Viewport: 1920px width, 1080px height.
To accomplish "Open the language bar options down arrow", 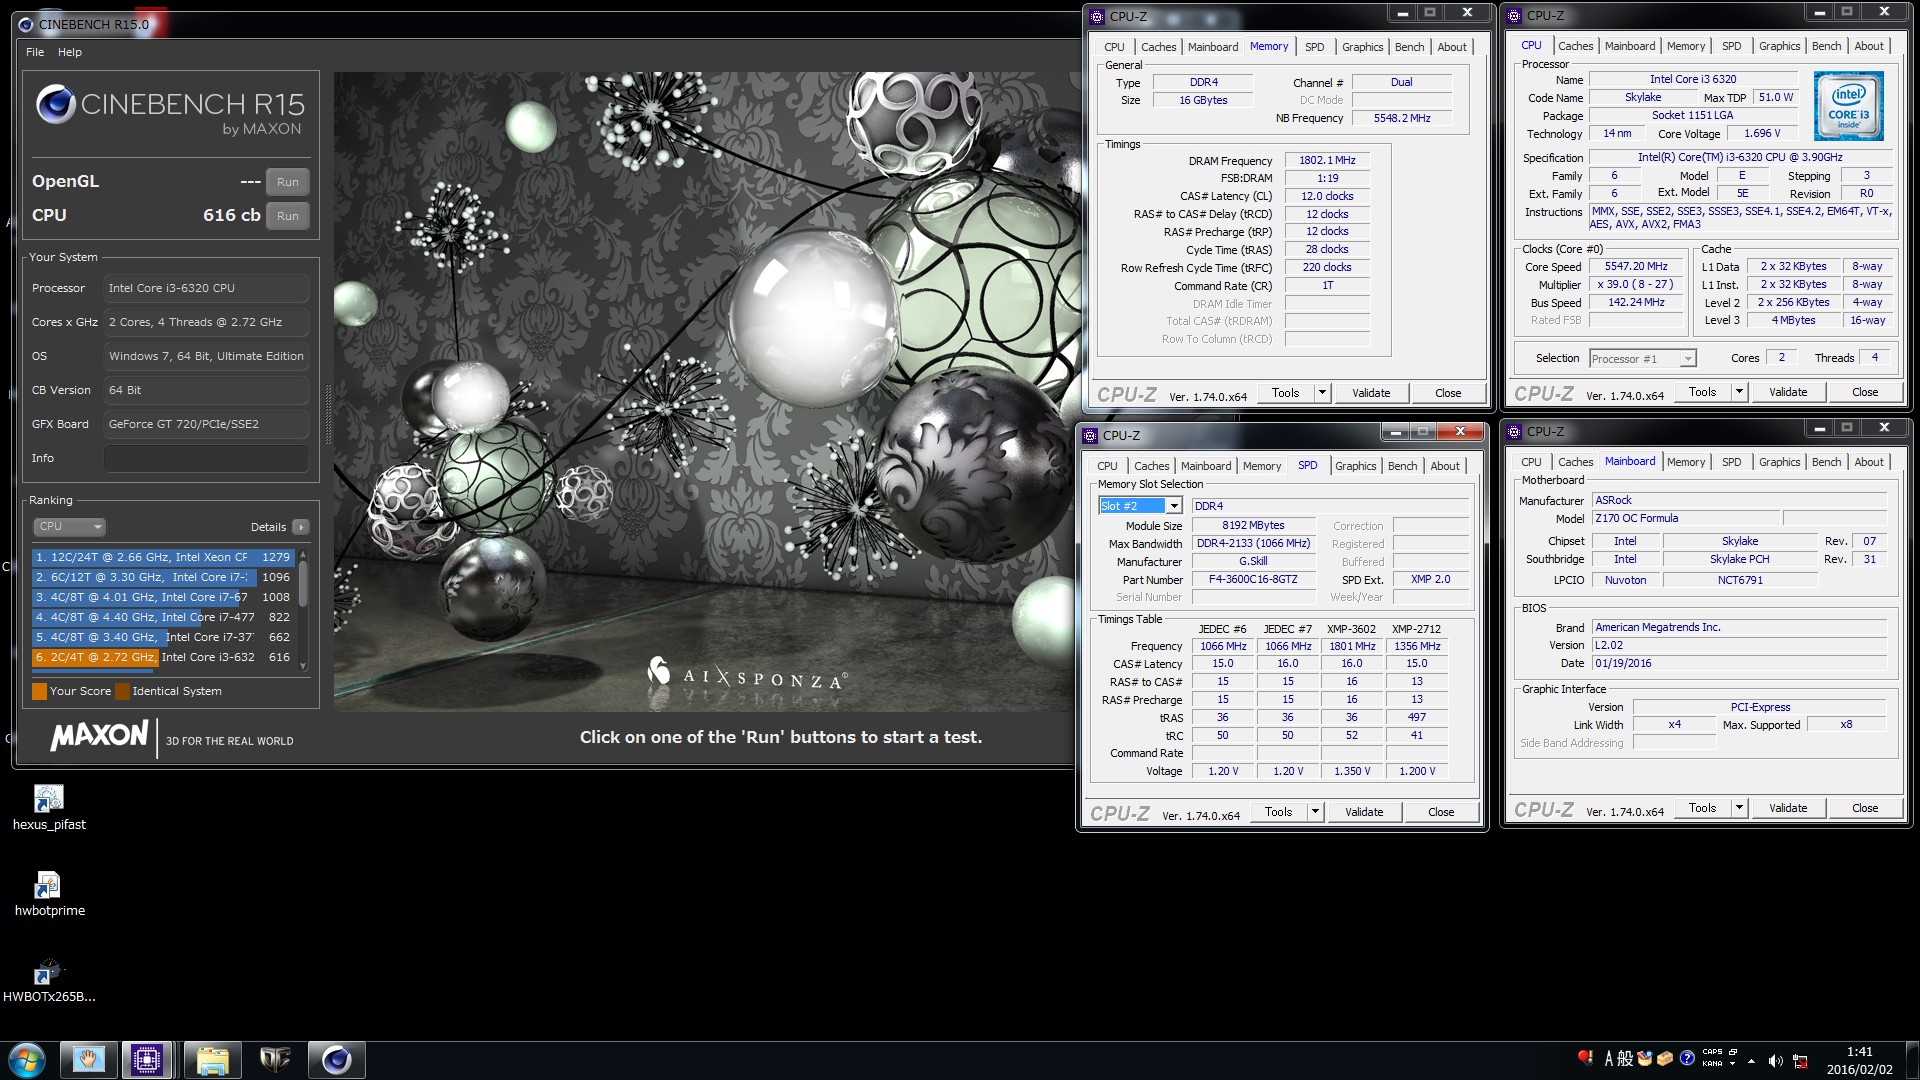I will 1733,1064.
